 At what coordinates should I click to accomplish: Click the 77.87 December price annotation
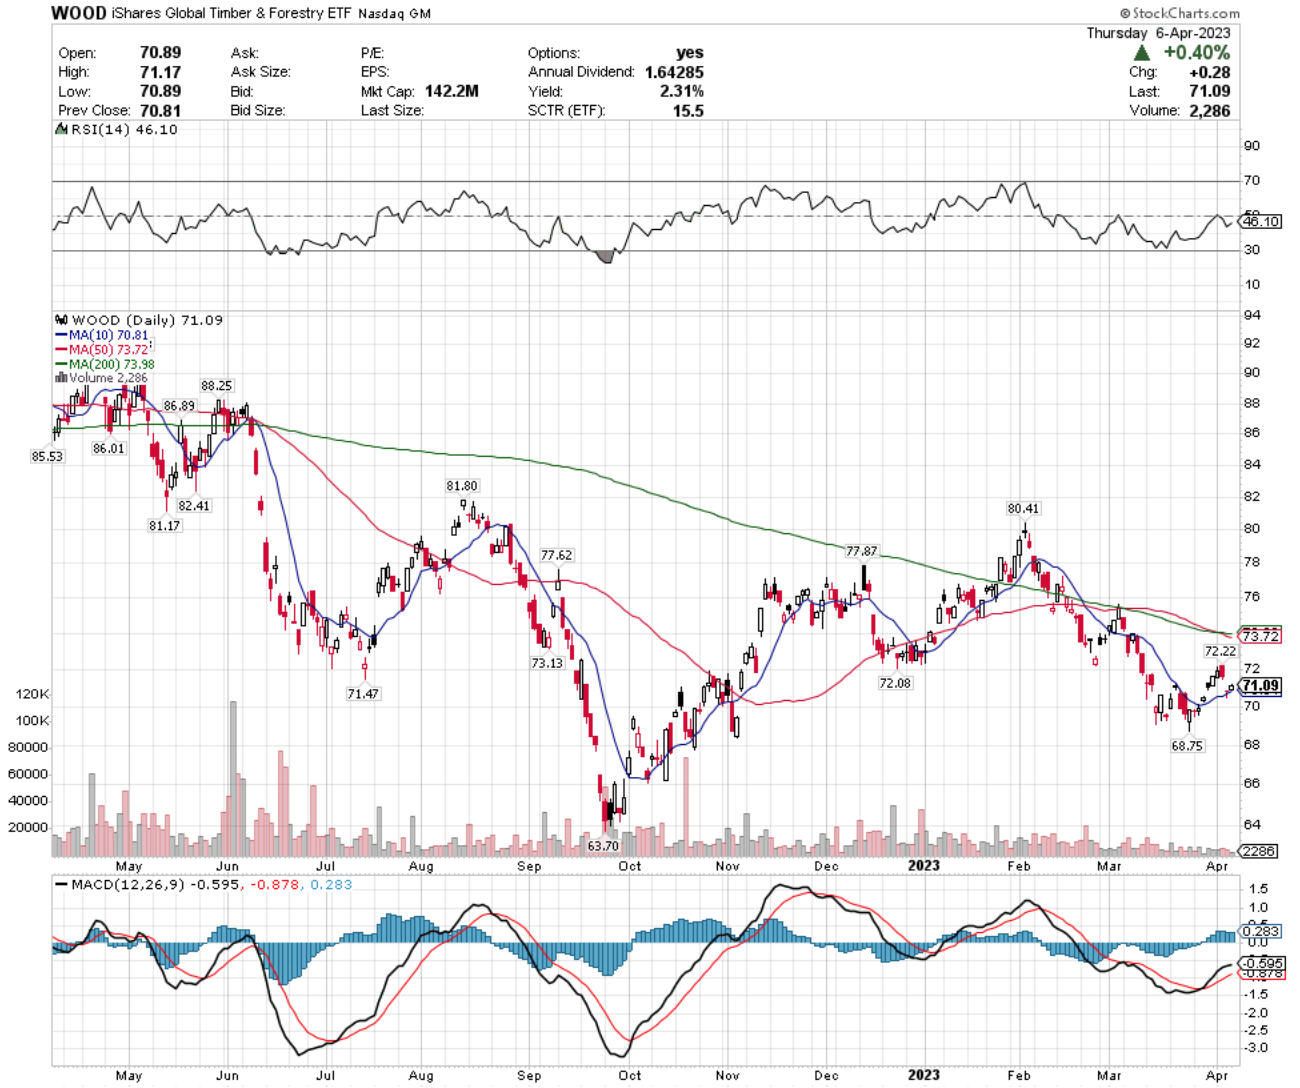tap(861, 551)
